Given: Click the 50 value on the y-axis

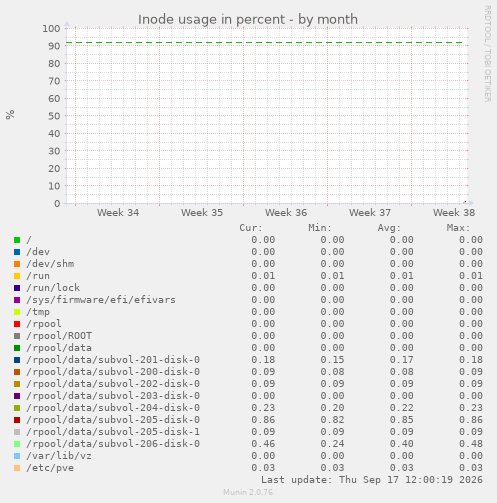Looking at the screenshot, I should (54, 116).
